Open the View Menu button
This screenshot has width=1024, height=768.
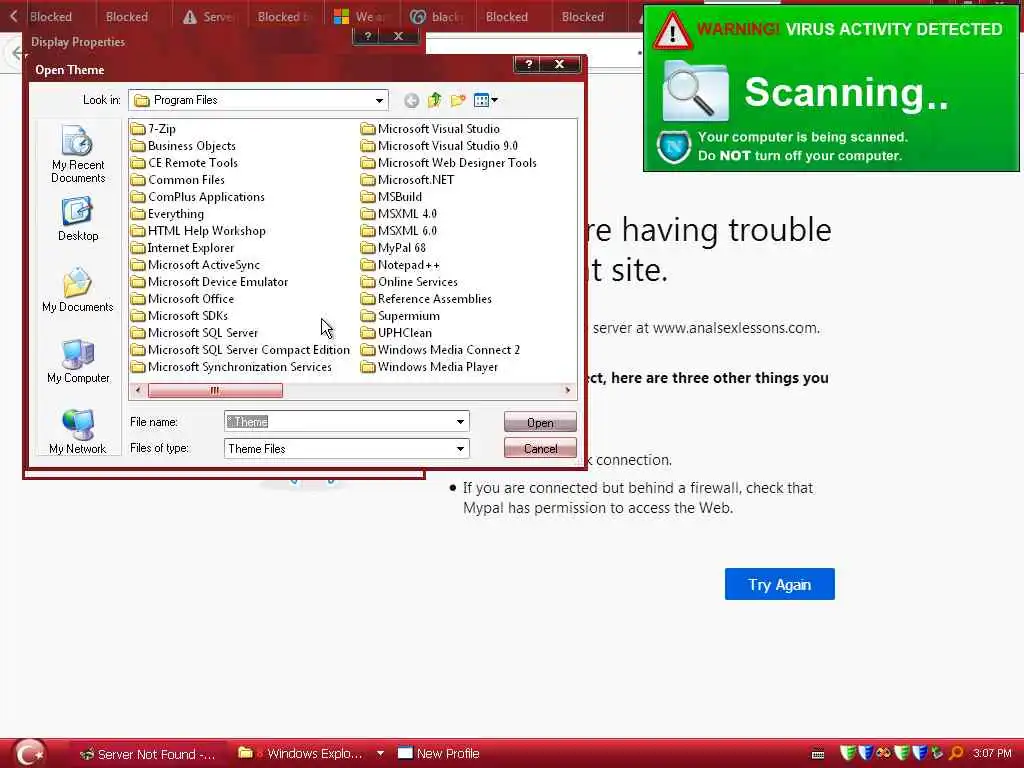tap(485, 100)
